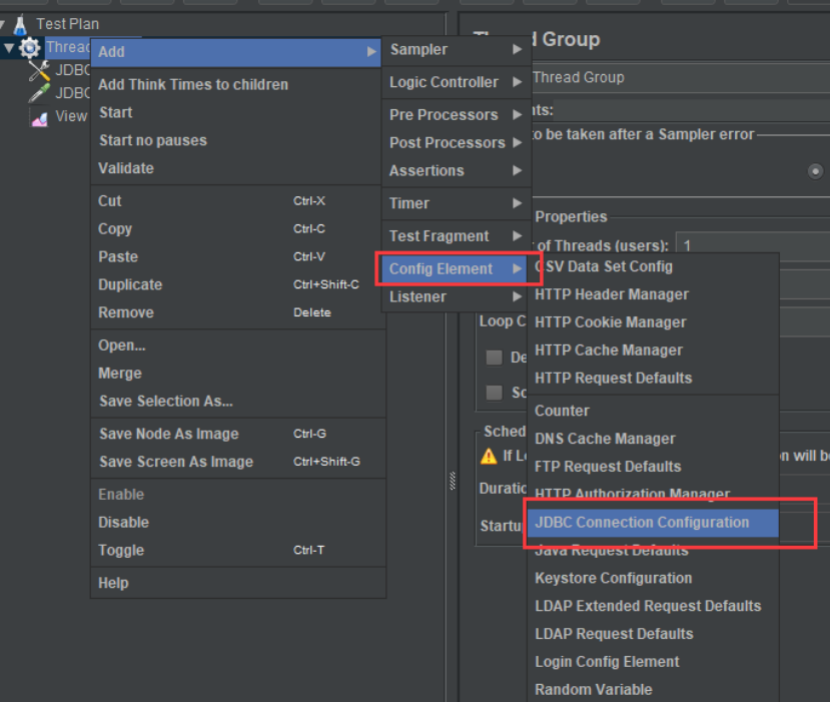Toggle the first checkbox under Loop Count
The width and height of the screenshot is (832, 702).
pos(494,358)
